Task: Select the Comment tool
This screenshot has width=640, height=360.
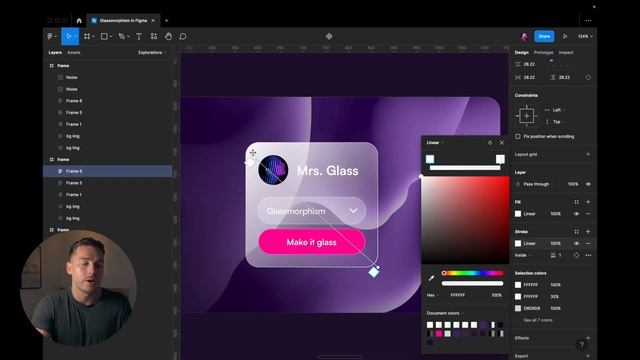Action: coord(183,36)
